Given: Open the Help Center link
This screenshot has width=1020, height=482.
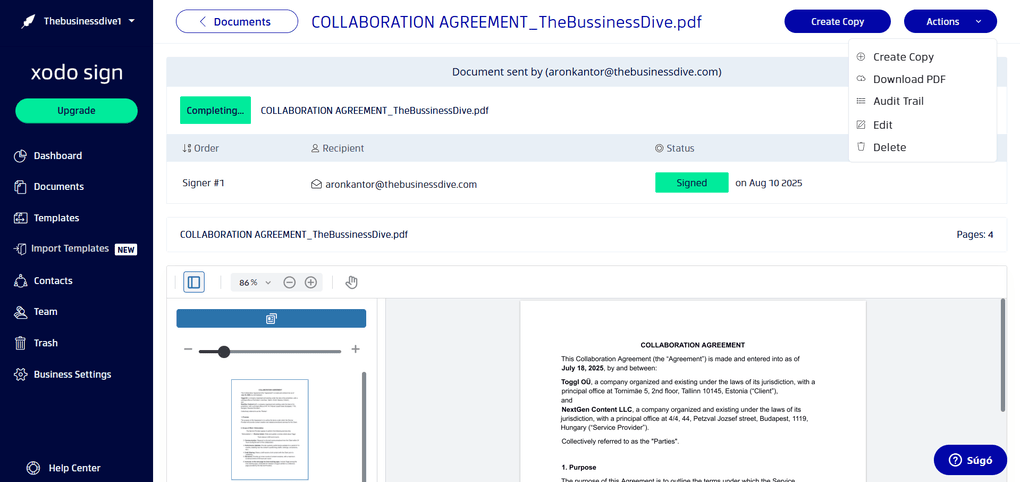Looking at the screenshot, I should [74, 468].
